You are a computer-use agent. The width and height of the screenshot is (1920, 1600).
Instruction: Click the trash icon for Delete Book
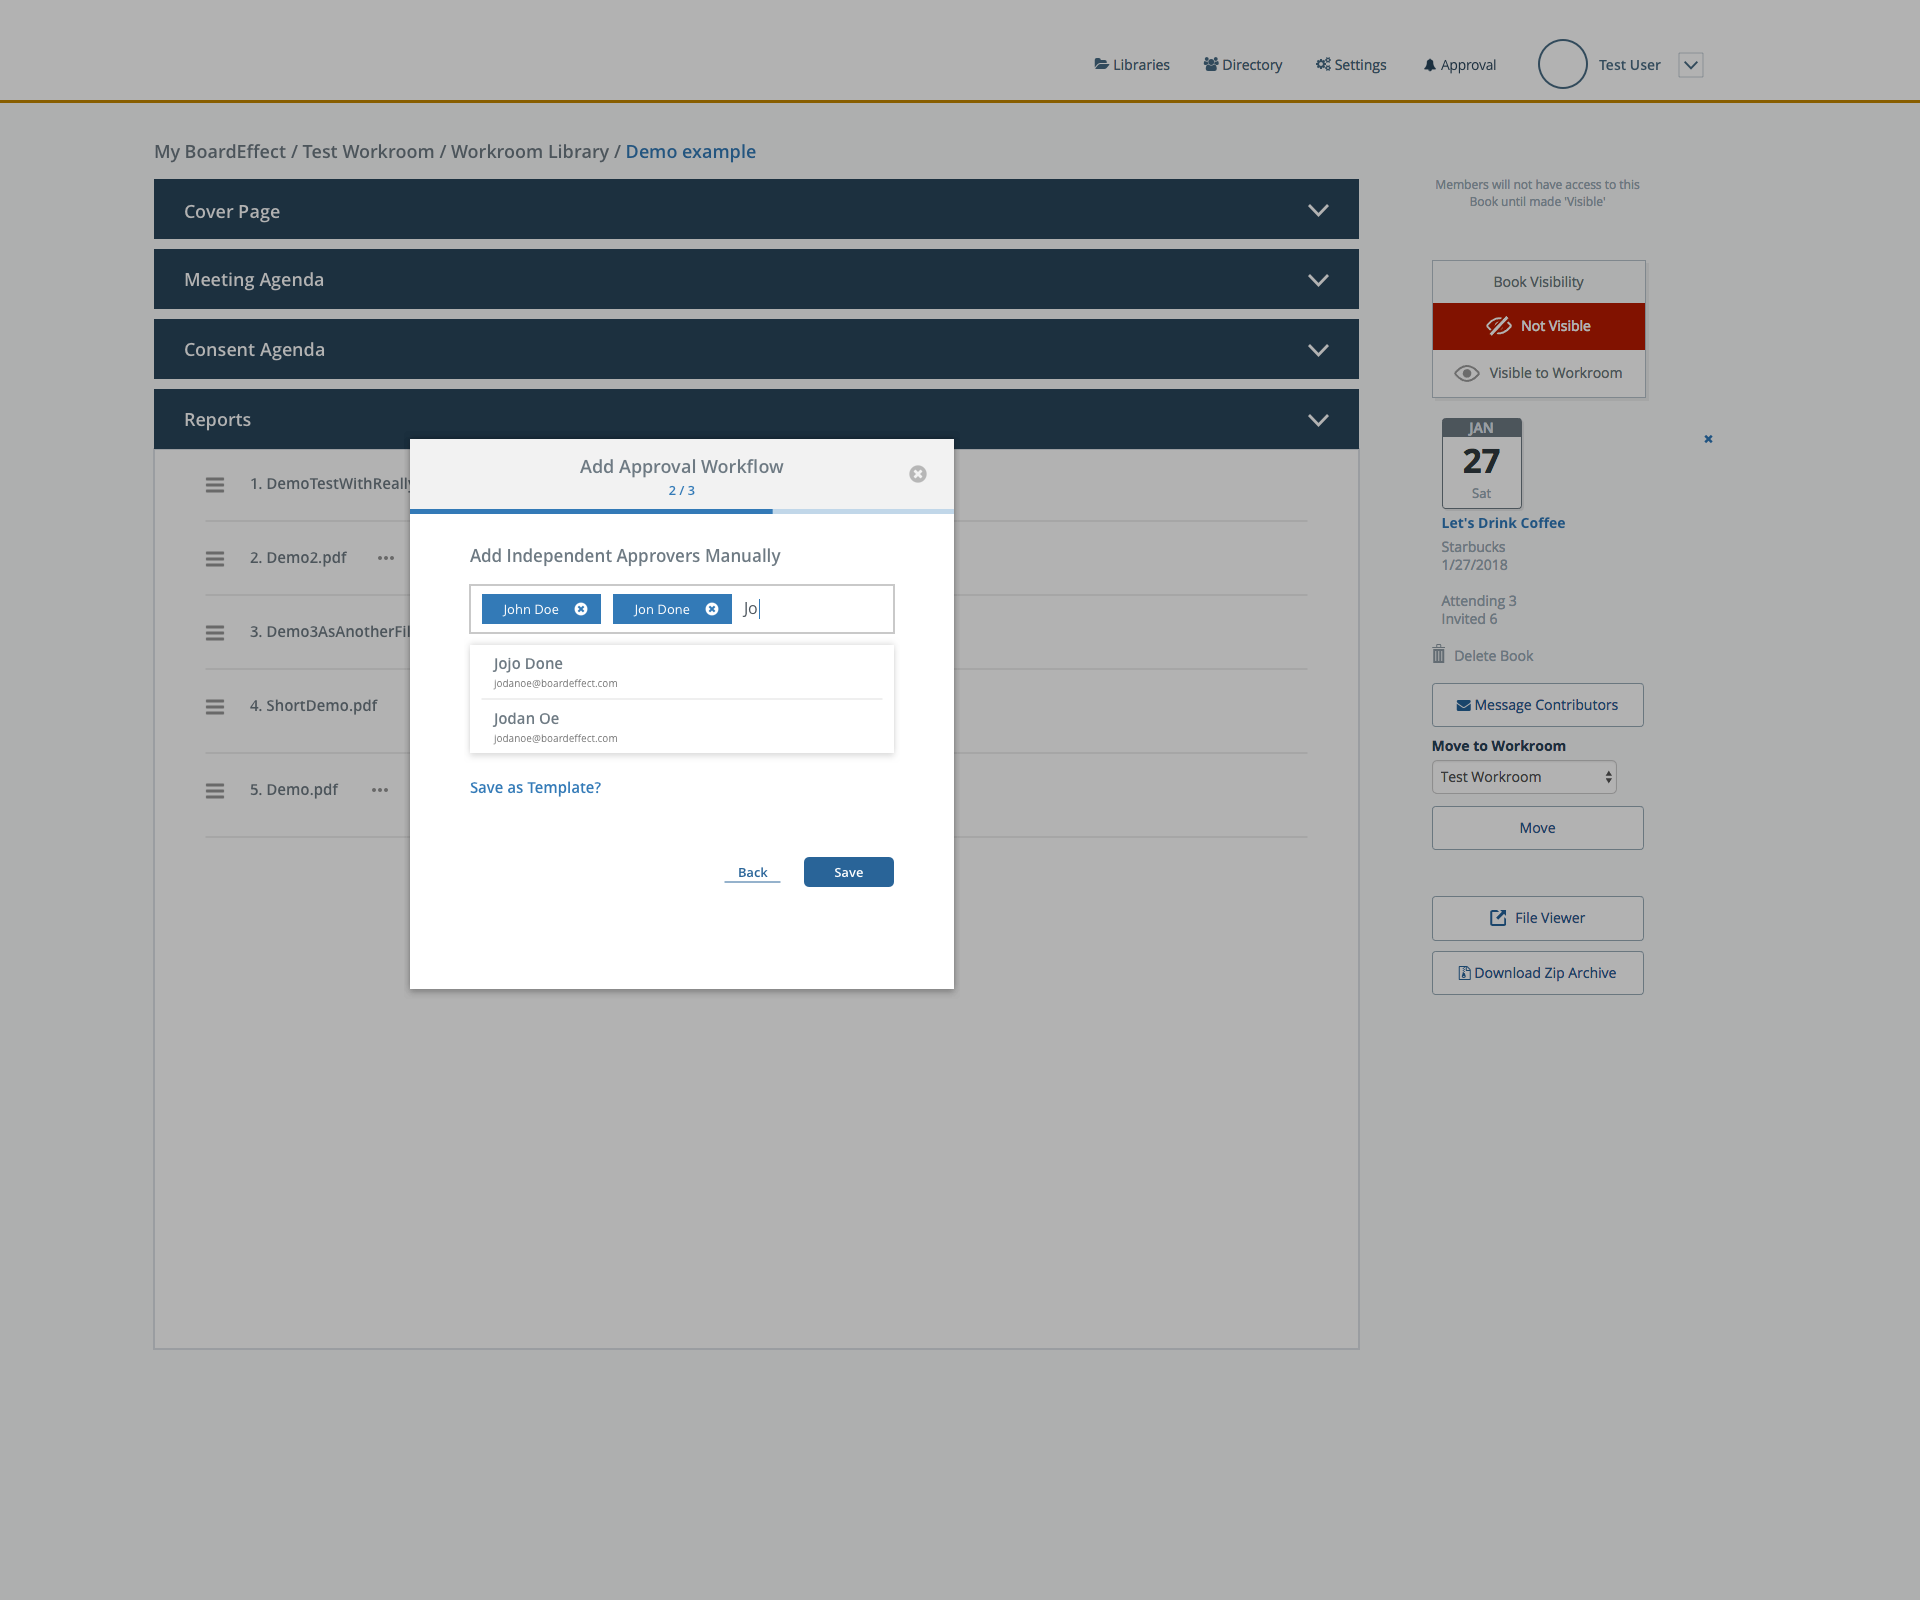click(x=1439, y=655)
